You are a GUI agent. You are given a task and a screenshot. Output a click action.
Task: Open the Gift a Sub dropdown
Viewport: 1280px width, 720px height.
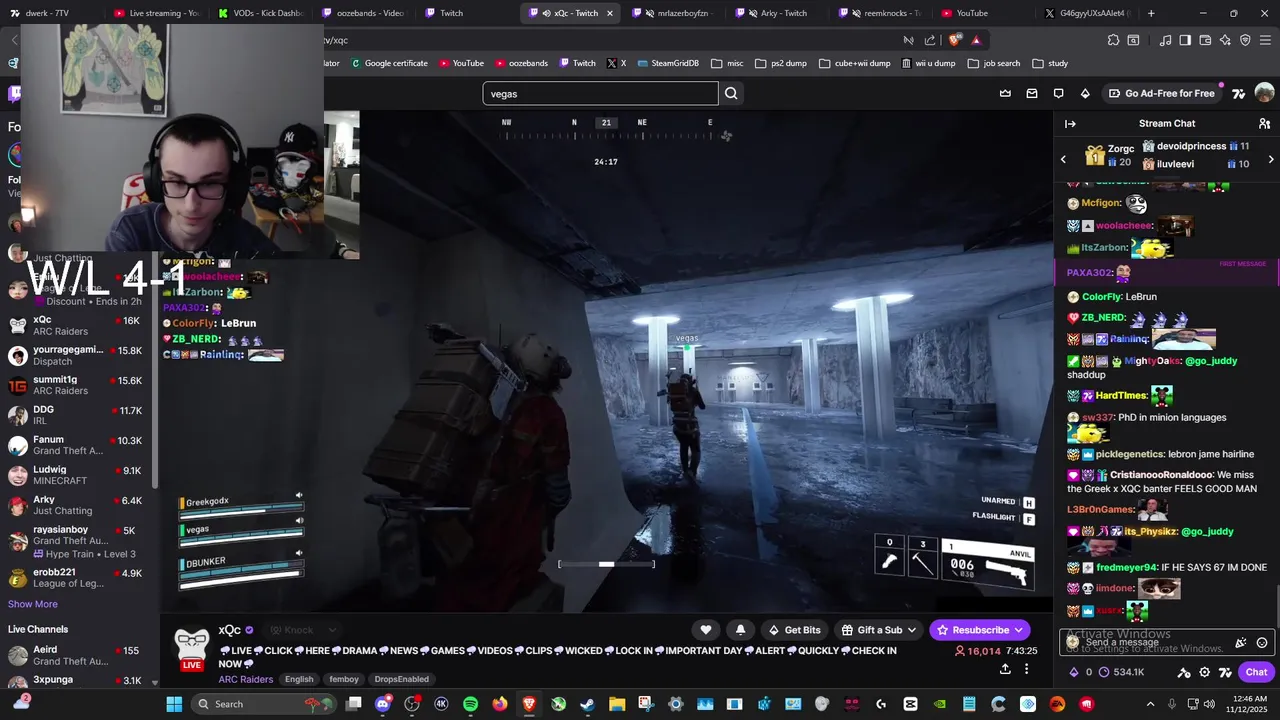(879, 630)
